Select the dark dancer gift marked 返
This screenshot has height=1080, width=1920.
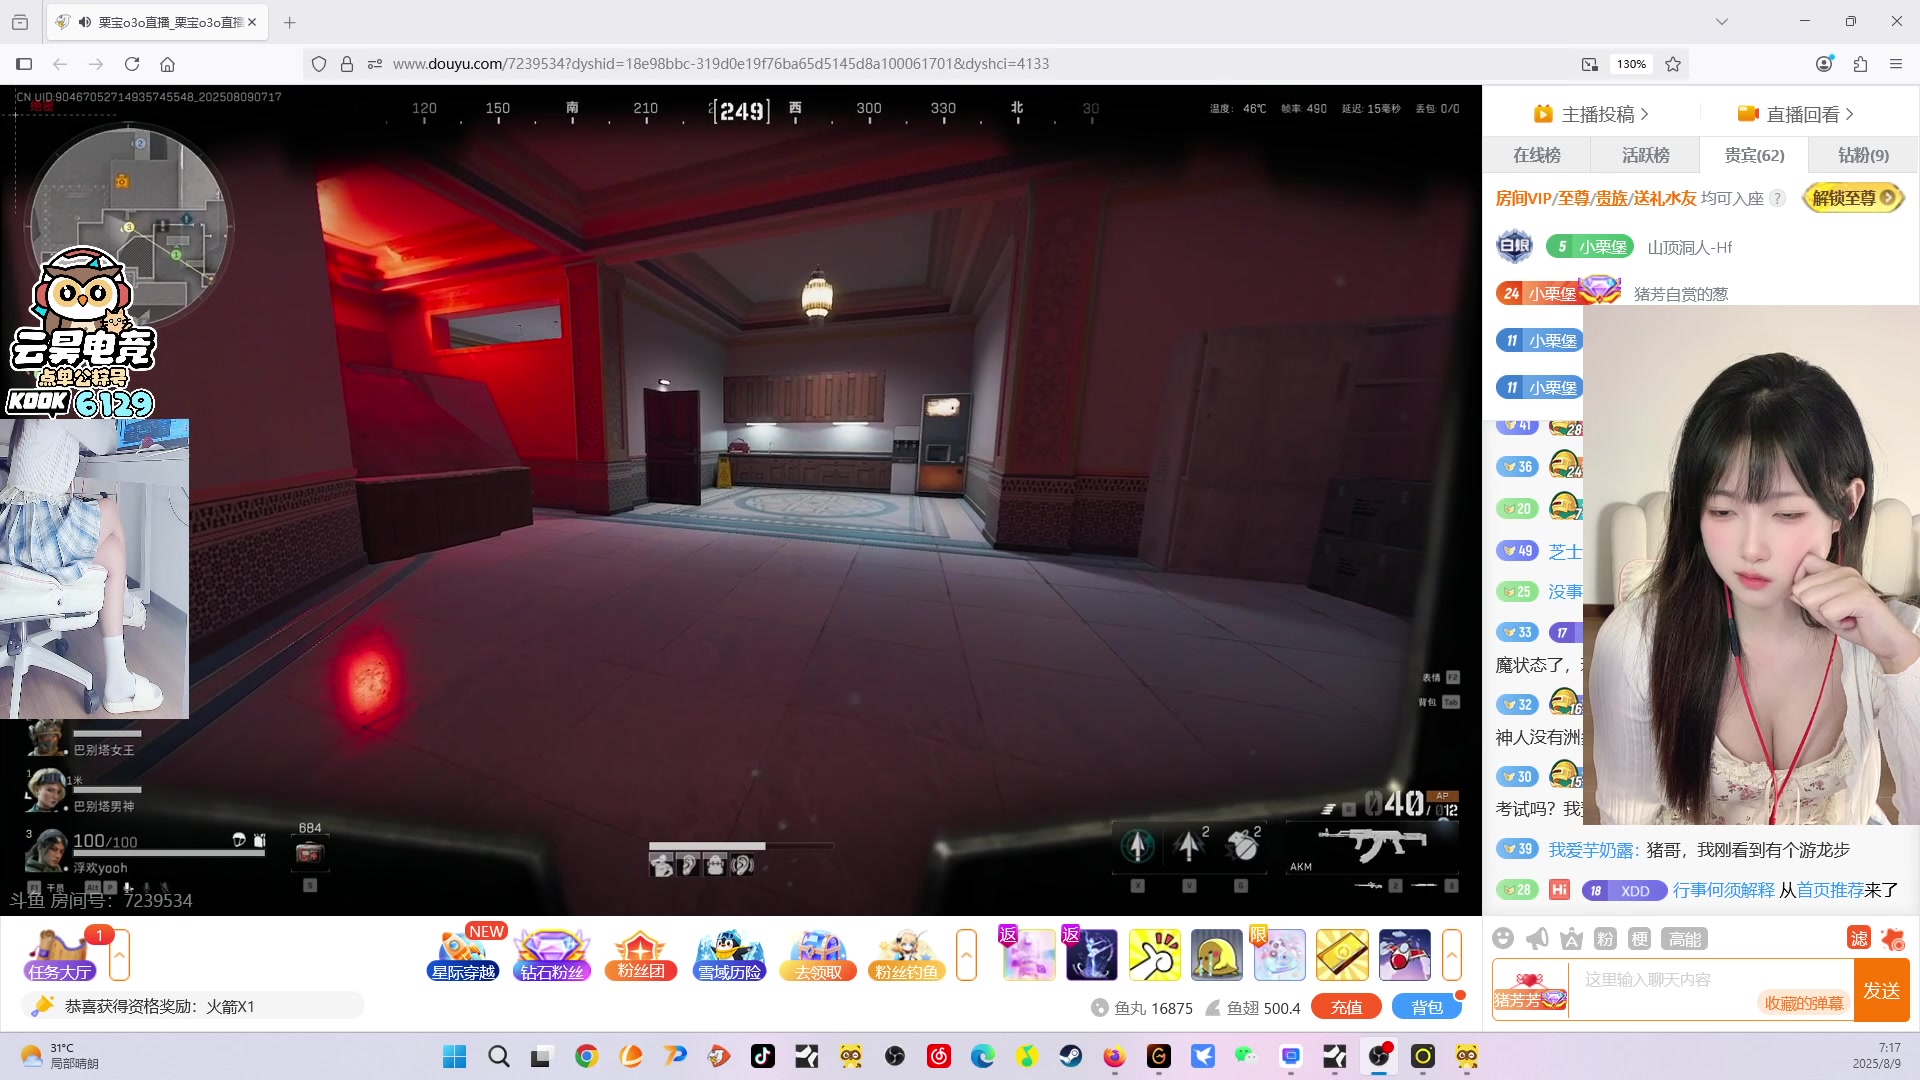1091,954
